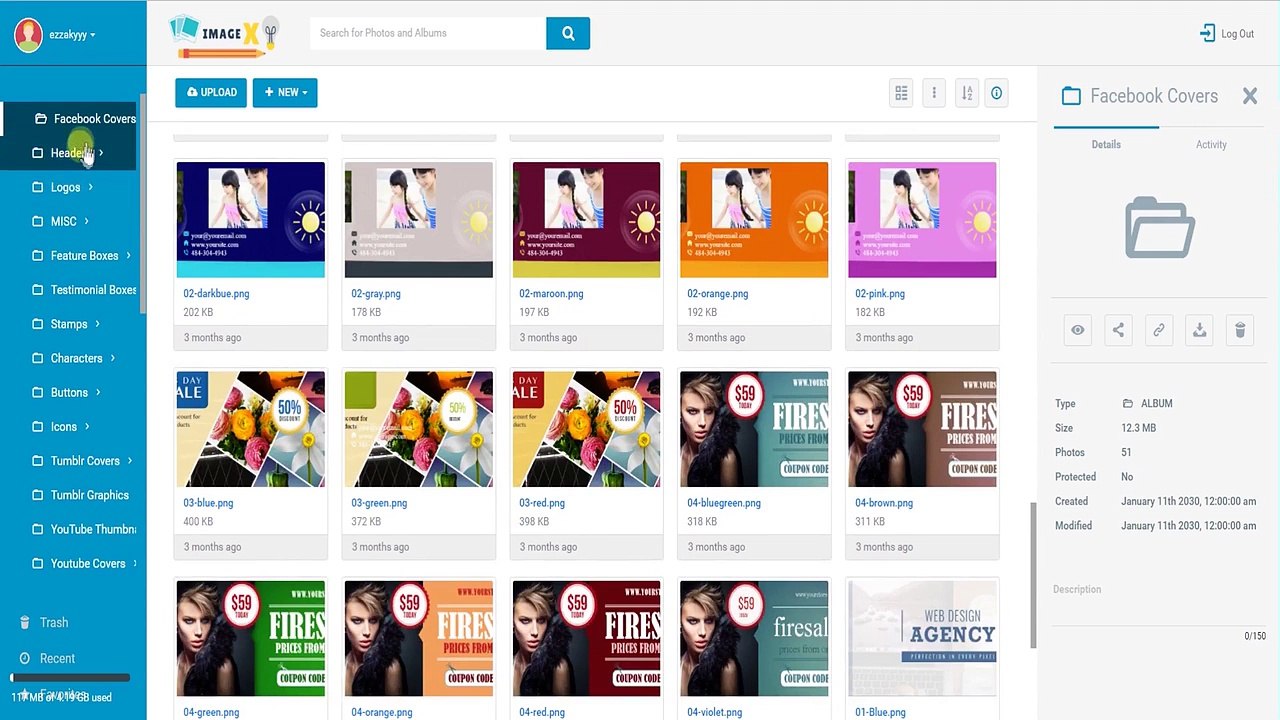Click the link icon in details panel

(1159, 330)
